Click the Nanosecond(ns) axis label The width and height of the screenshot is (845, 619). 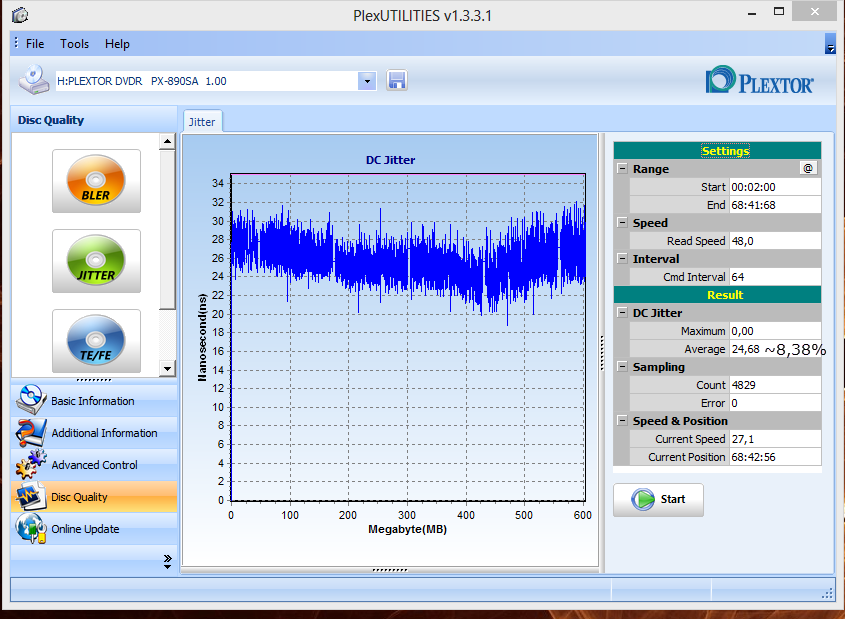[x=202, y=338]
